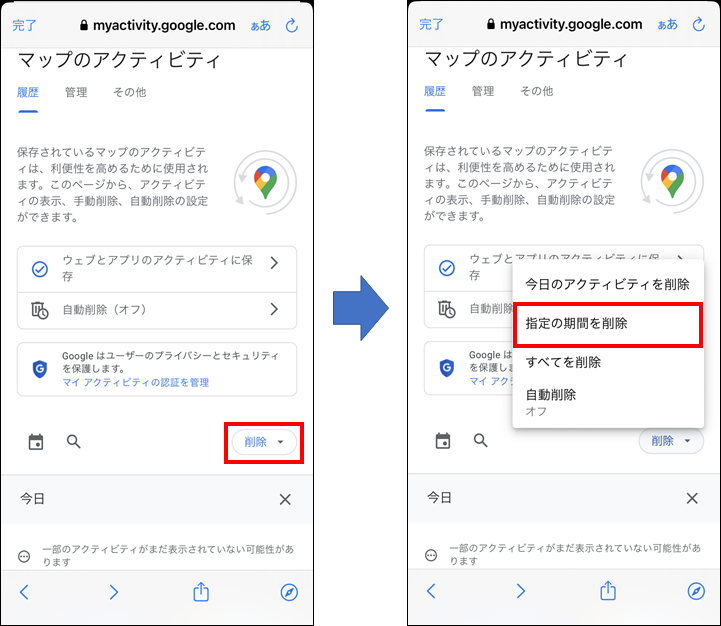Viewport: 721px width, 626px height.
Task: Expand 自動削除（オフ）row in left screenshot
Action: point(157,310)
